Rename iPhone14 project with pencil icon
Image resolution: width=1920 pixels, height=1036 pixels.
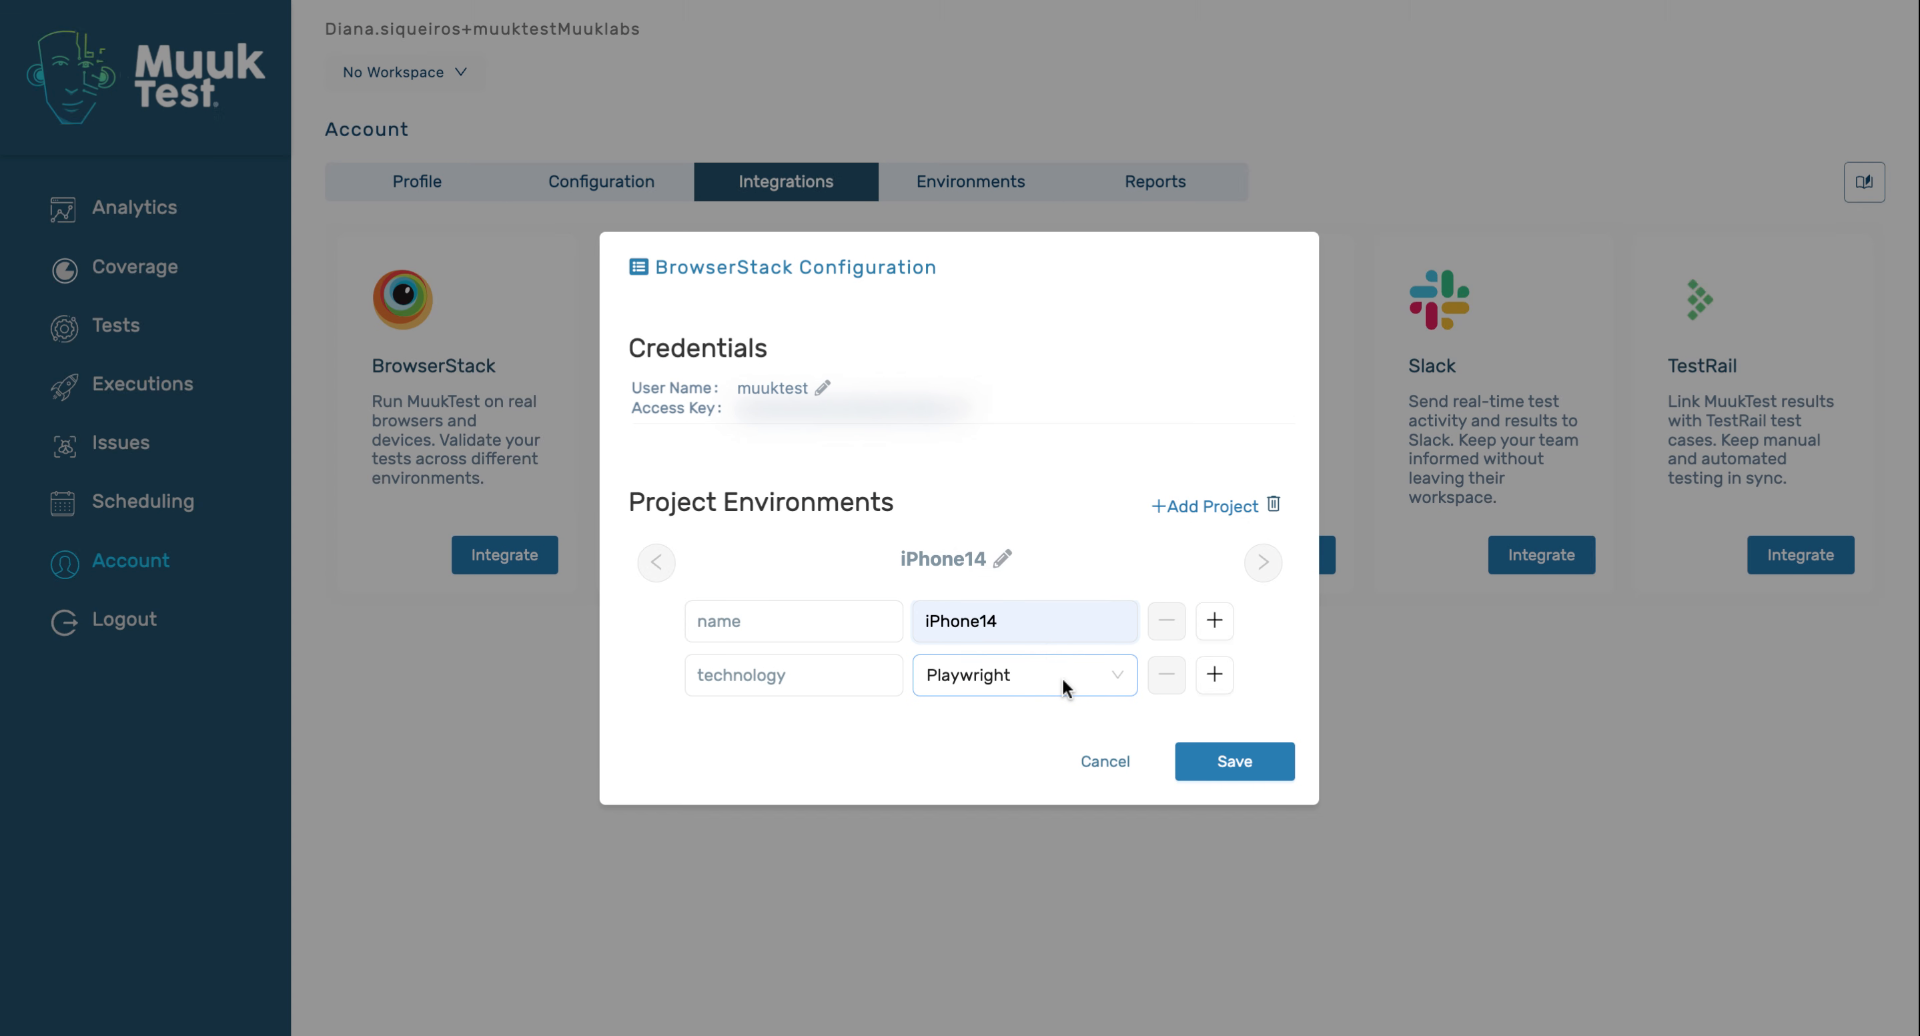click(x=1003, y=559)
